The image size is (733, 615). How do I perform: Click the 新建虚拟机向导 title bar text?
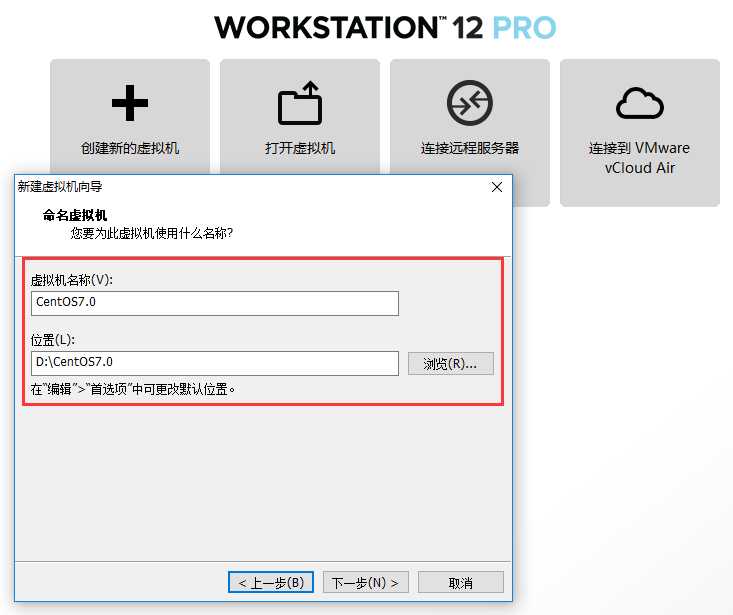coord(60,186)
